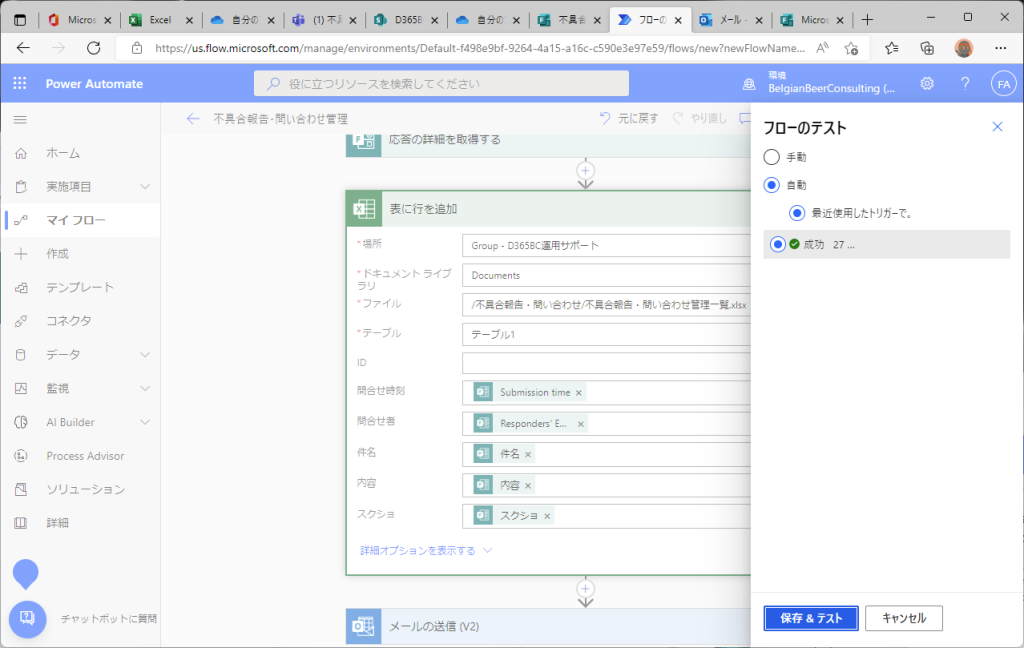The height and width of the screenshot is (648, 1024).
Task: Select the 自動 radio option
Action: point(771,185)
